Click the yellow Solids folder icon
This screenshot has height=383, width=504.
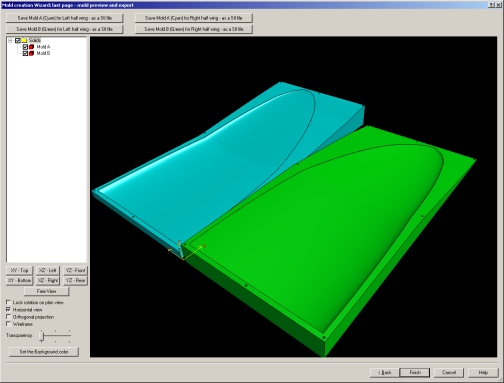pos(24,40)
